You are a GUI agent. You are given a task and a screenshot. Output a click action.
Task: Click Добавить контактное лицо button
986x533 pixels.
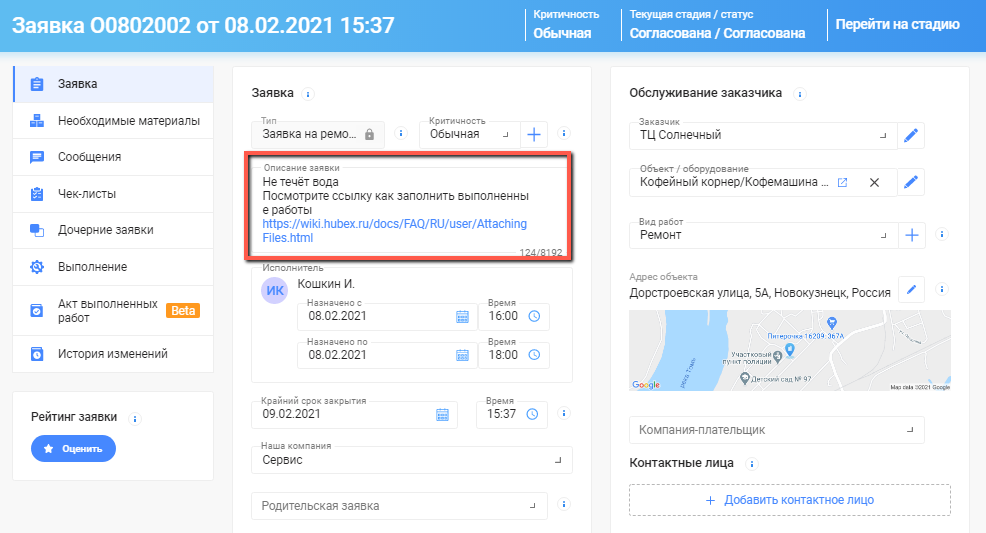point(790,500)
